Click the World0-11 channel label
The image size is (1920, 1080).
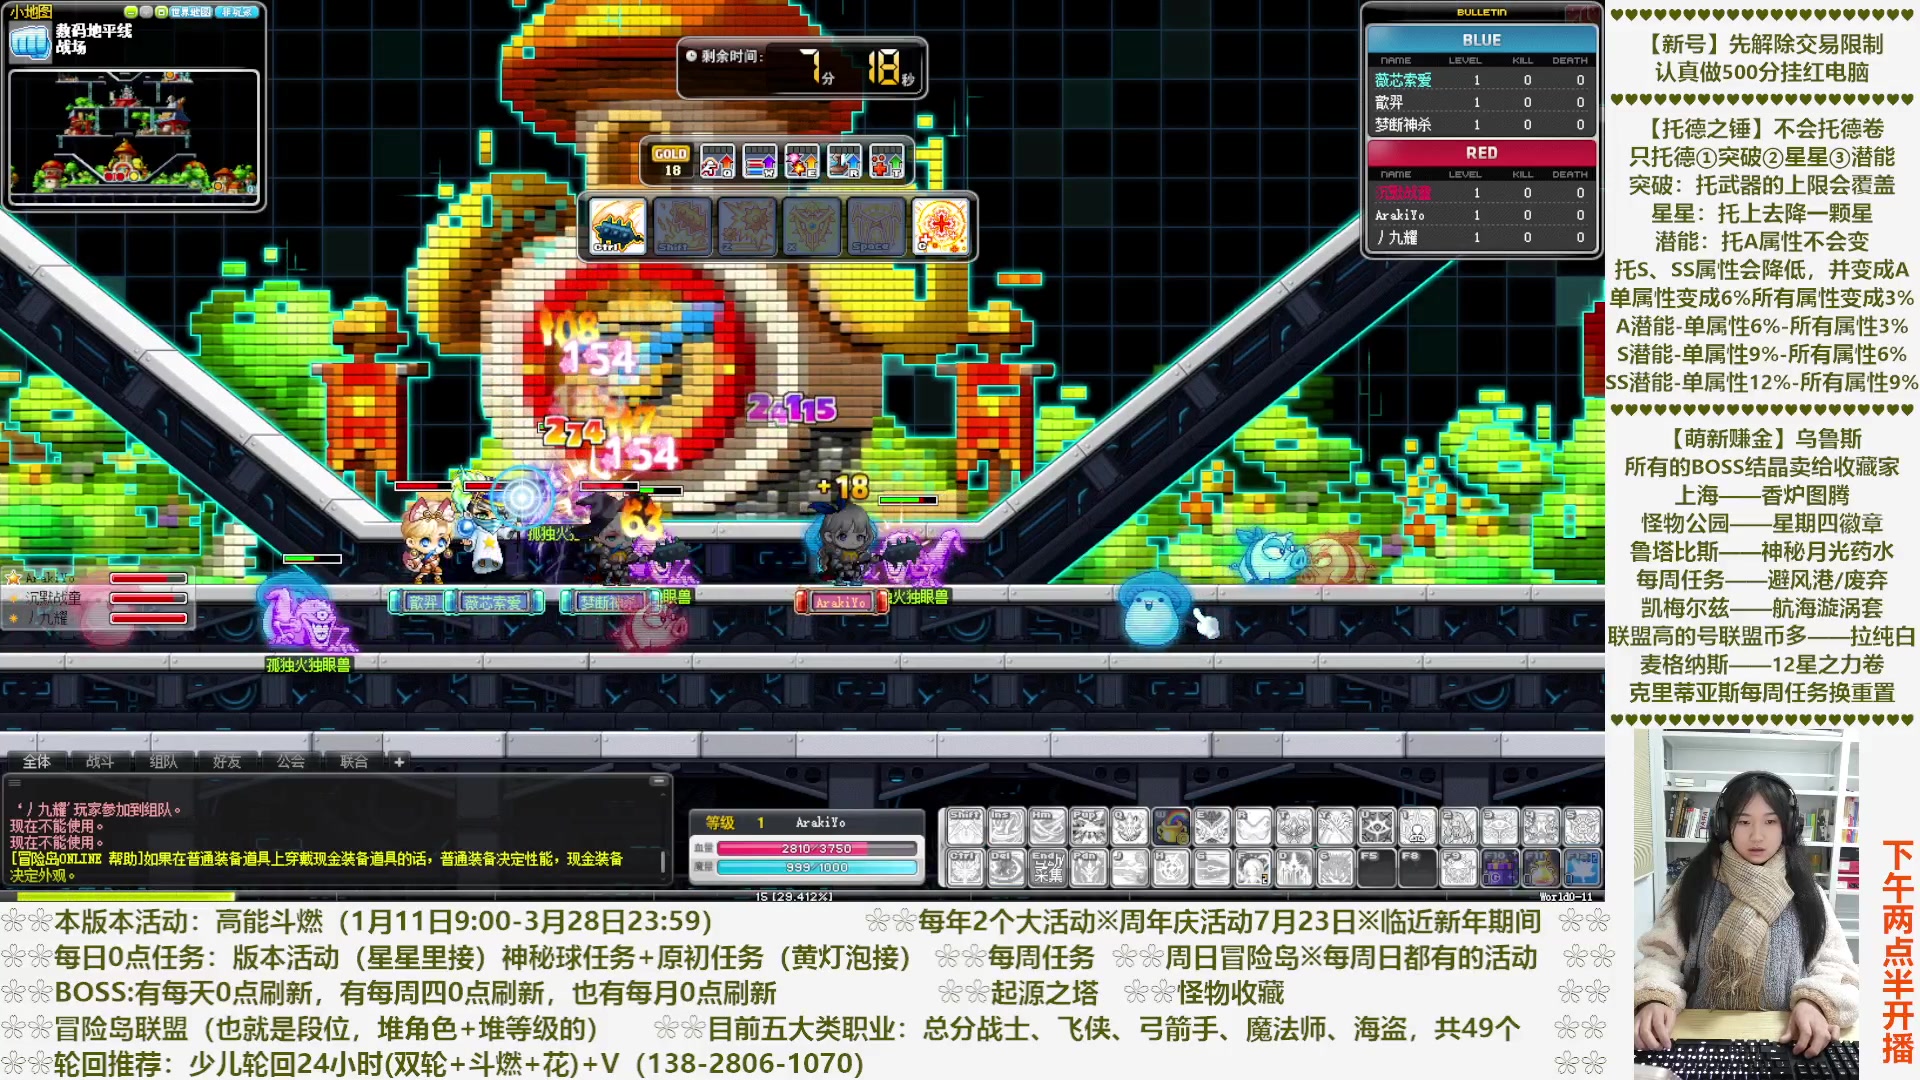pos(1566,896)
